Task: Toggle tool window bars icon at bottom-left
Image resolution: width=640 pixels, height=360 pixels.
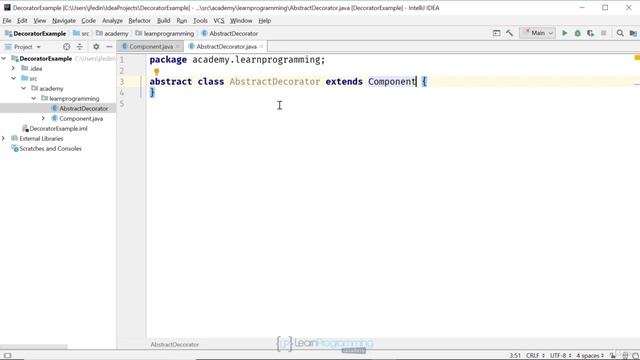Action: coord(7,356)
